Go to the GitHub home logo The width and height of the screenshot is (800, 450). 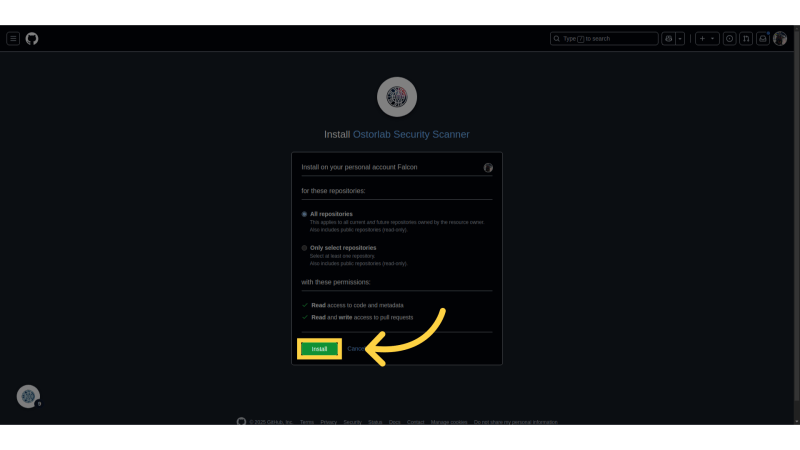[32, 39]
